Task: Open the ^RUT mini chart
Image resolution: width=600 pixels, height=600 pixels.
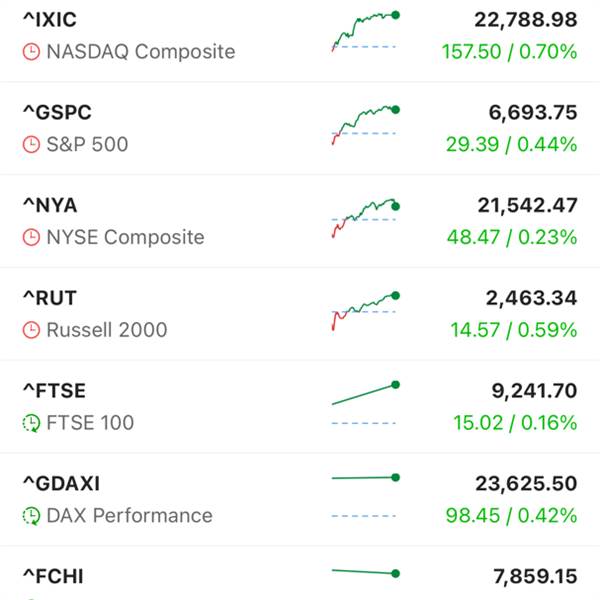Action: click(x=365, y=309)
